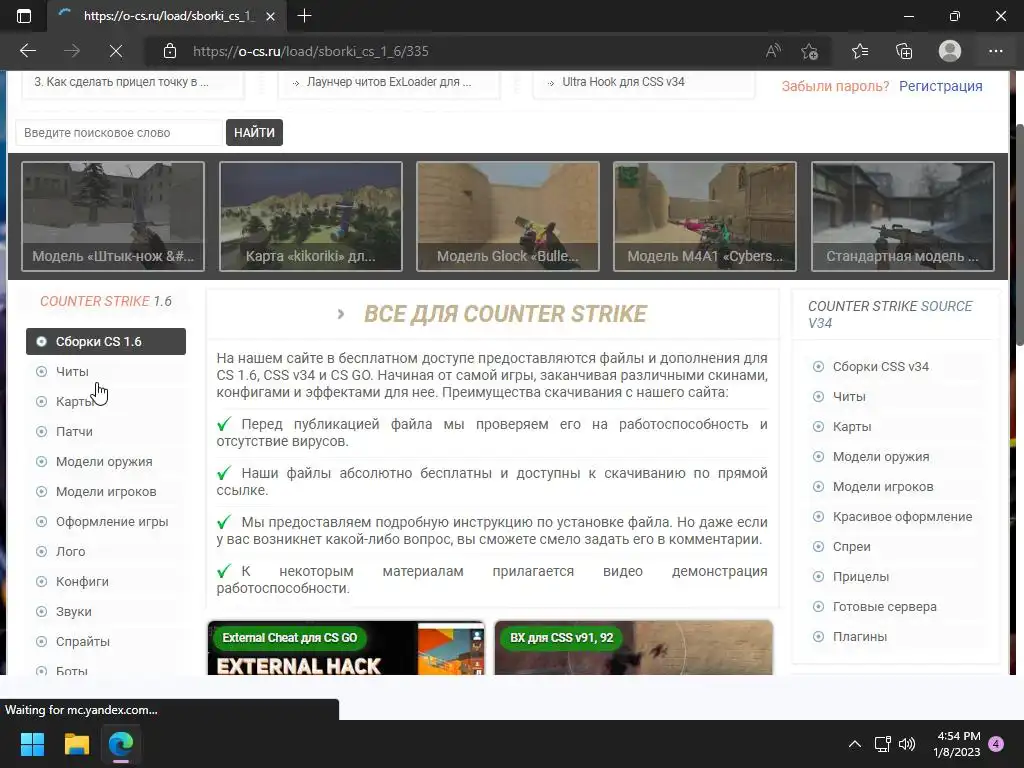Viewport: 1024px width, 768px height.
Task: View site information lock icon
Action: [170, 51]
